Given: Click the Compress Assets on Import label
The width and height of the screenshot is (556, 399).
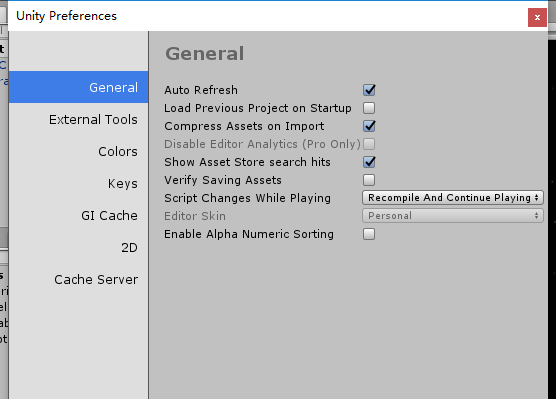Looking at the screenshot, I should (244, 126).
